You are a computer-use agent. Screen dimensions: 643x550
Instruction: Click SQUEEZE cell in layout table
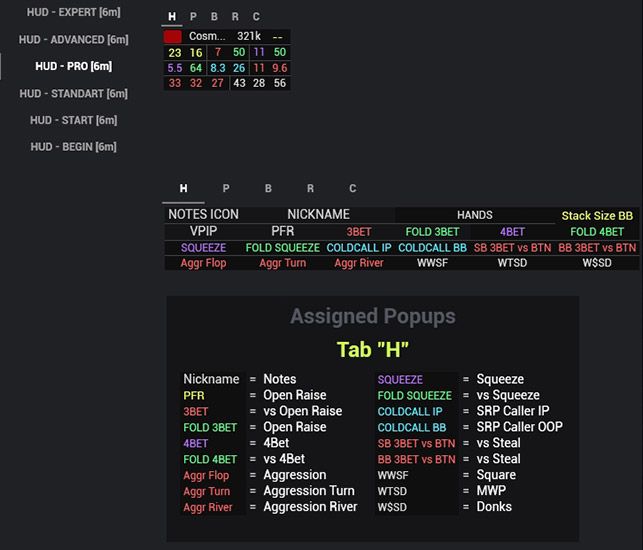tap(203, 248)
